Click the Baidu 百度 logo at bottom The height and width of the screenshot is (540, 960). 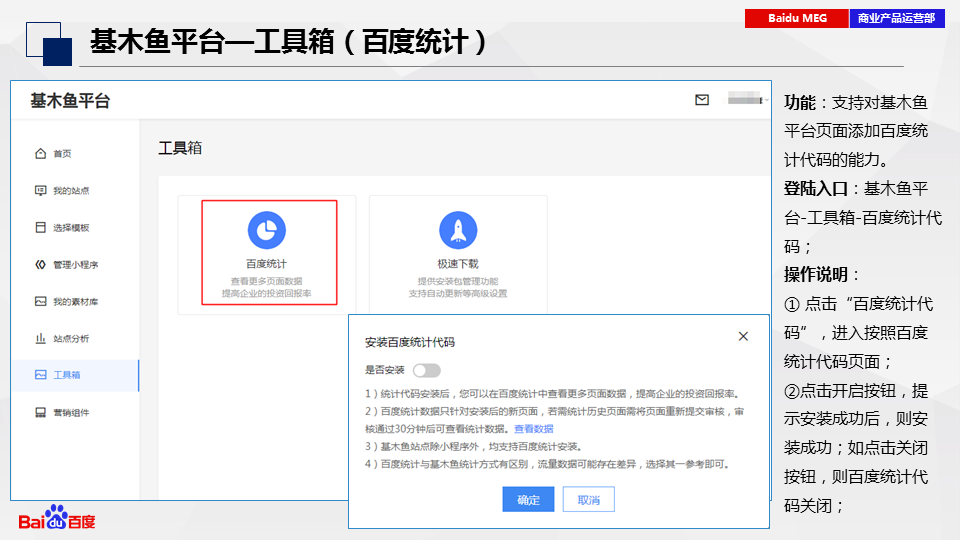(x=57, y=518)
